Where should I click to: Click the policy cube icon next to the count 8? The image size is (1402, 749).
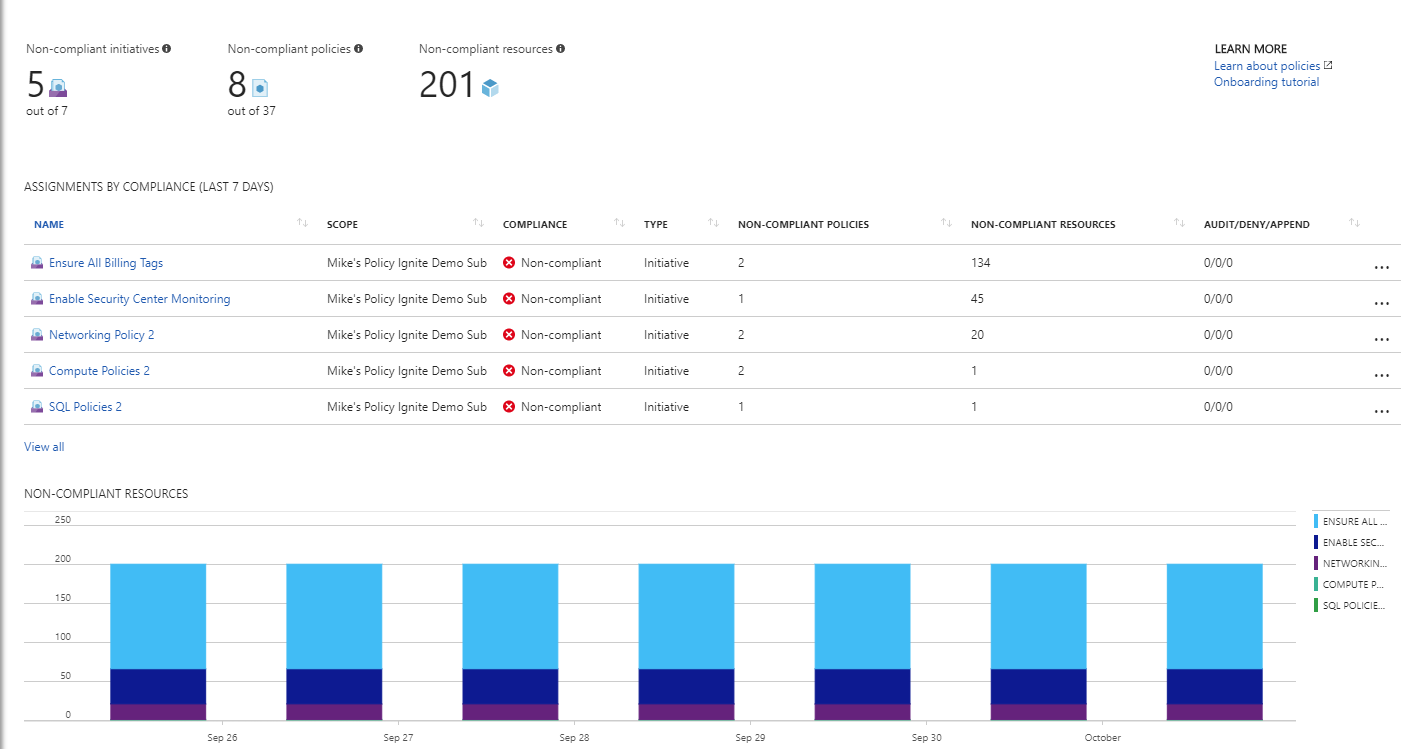[x=258, y=88]
